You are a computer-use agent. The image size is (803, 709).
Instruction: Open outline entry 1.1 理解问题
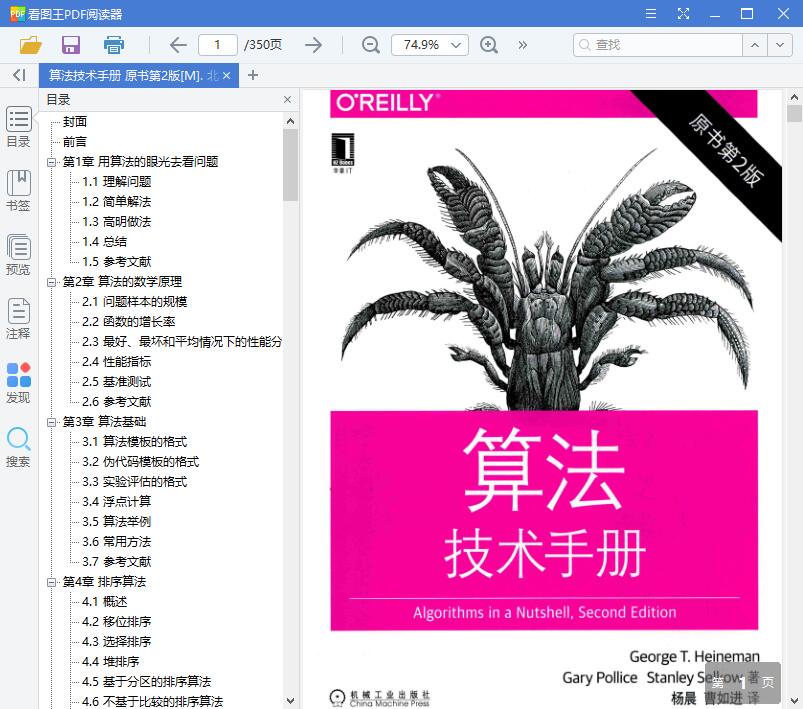(117, 181)
